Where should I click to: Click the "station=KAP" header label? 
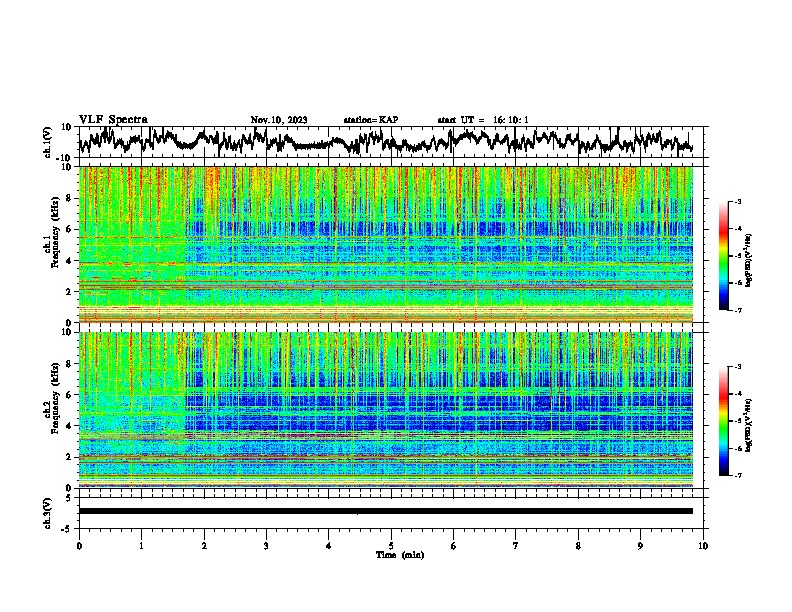click(371, 120)
